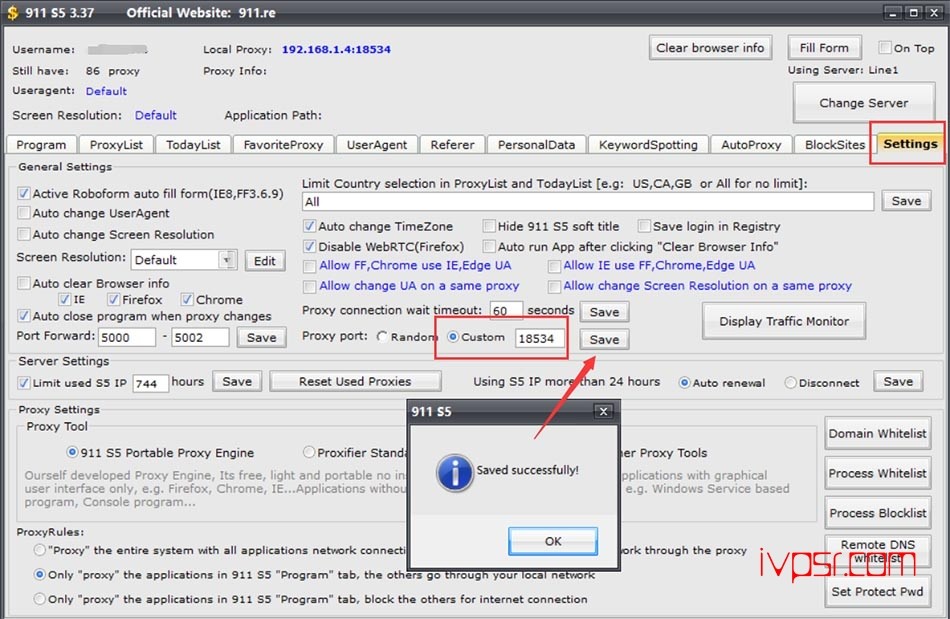
Task: Save the proxy connection wait timeout
Action: pyautogui.click(x=604, y=311)
